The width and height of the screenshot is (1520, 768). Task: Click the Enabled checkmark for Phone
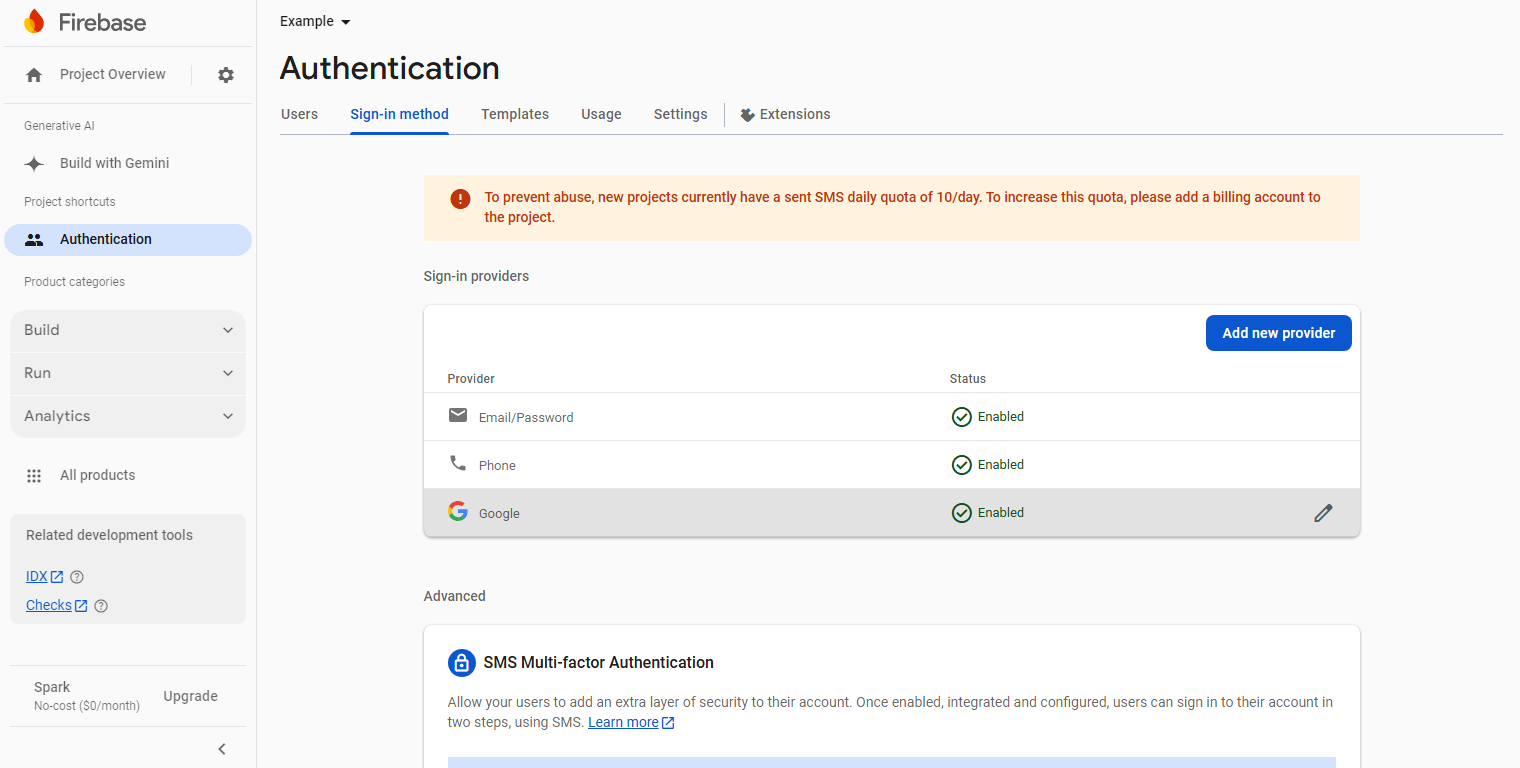[962, 465]
